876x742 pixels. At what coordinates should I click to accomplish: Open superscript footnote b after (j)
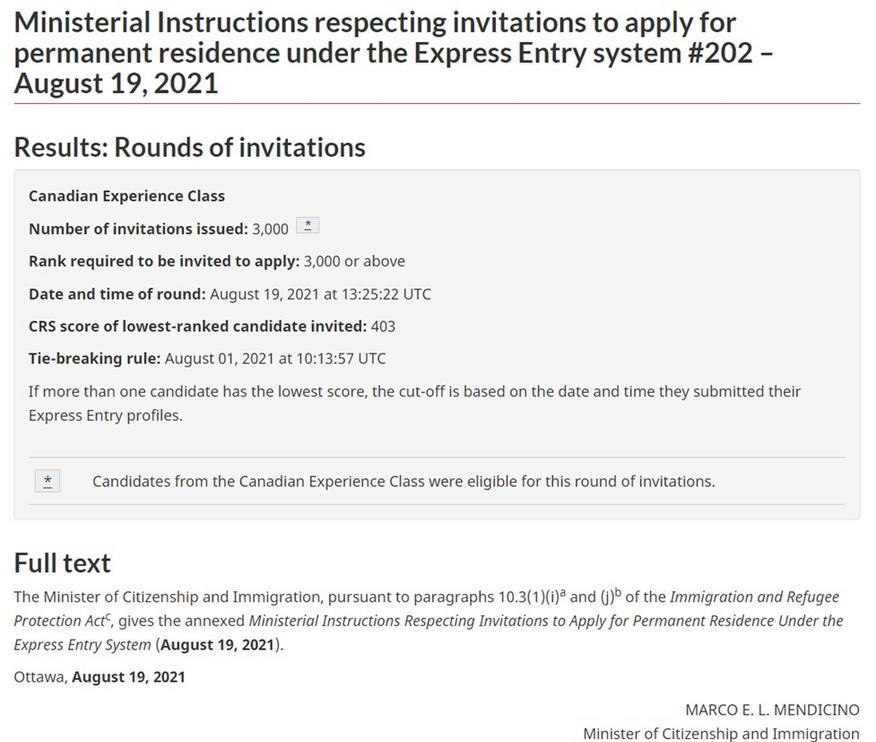coord(618,591)
